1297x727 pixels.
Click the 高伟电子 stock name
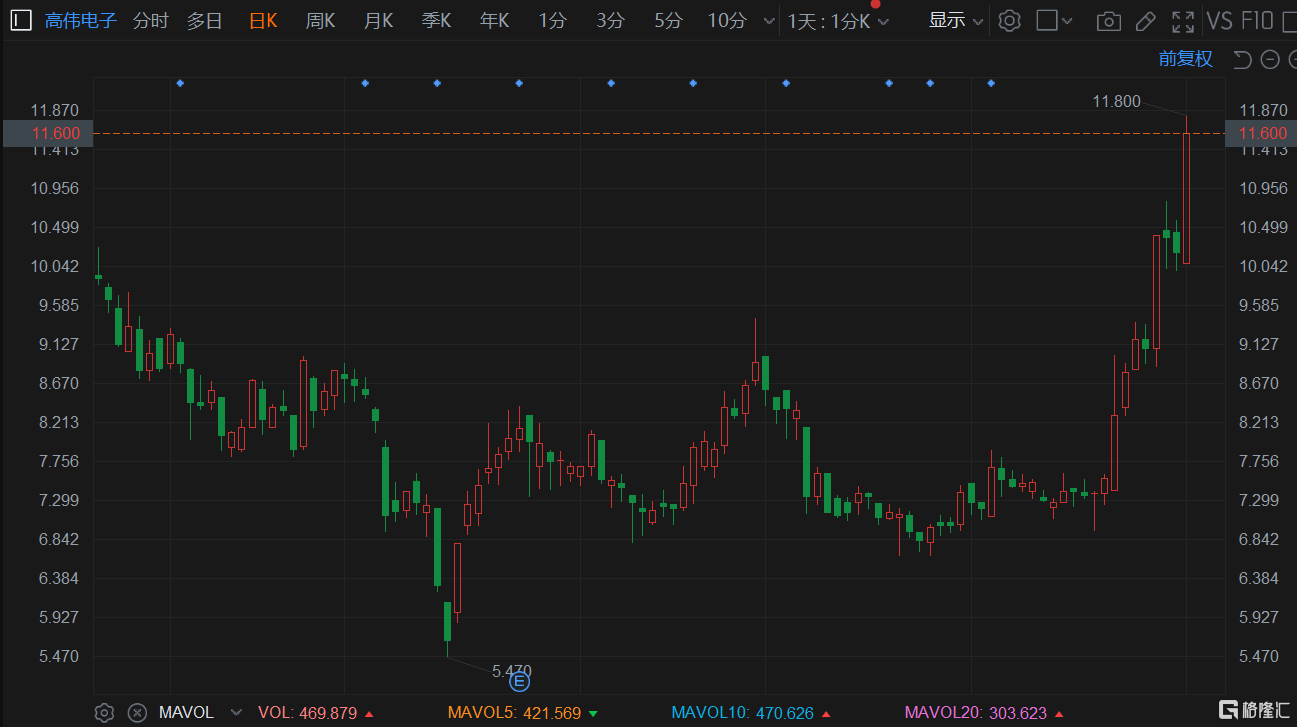click(81, 20)
